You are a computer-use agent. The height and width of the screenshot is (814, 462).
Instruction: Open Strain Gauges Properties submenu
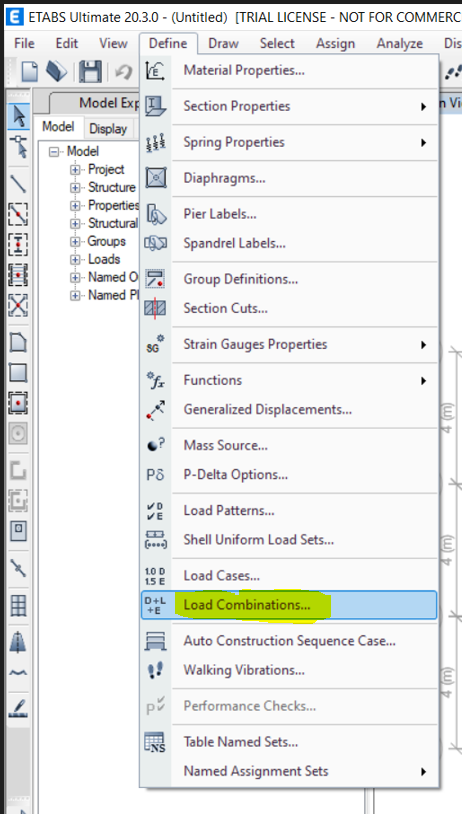tap(289, 344)
